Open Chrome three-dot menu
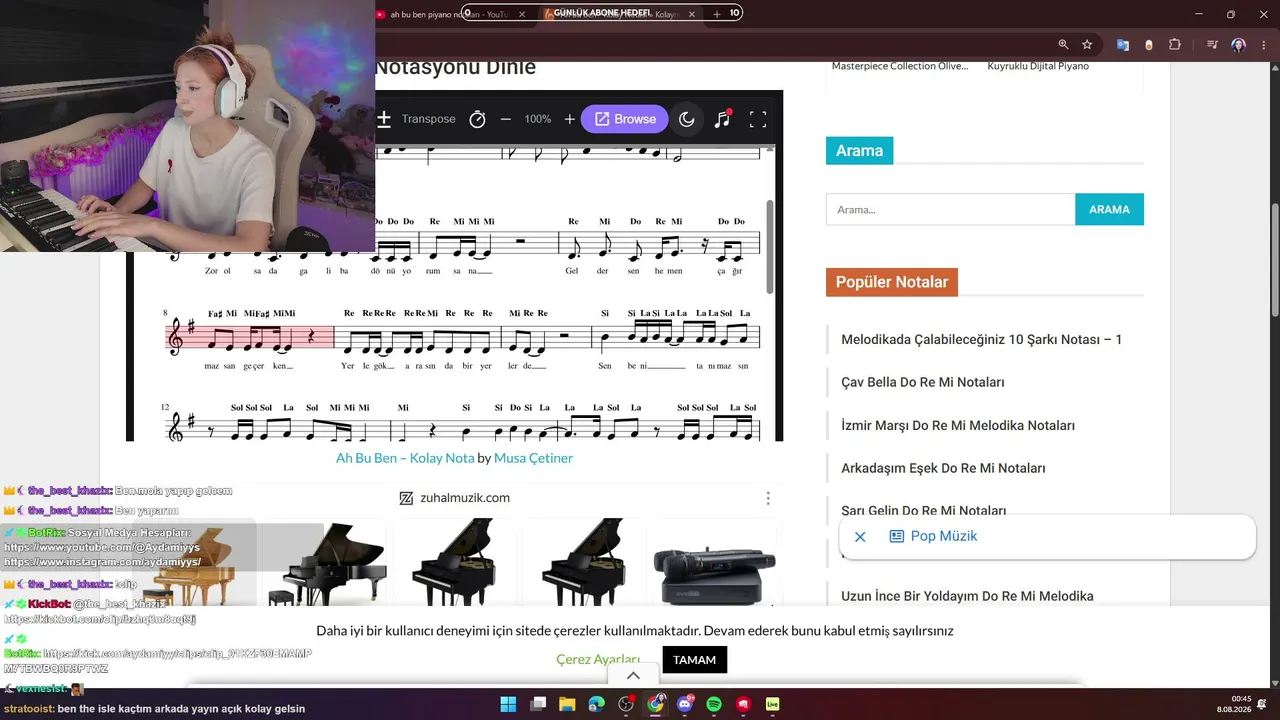 coord(1264,44)
